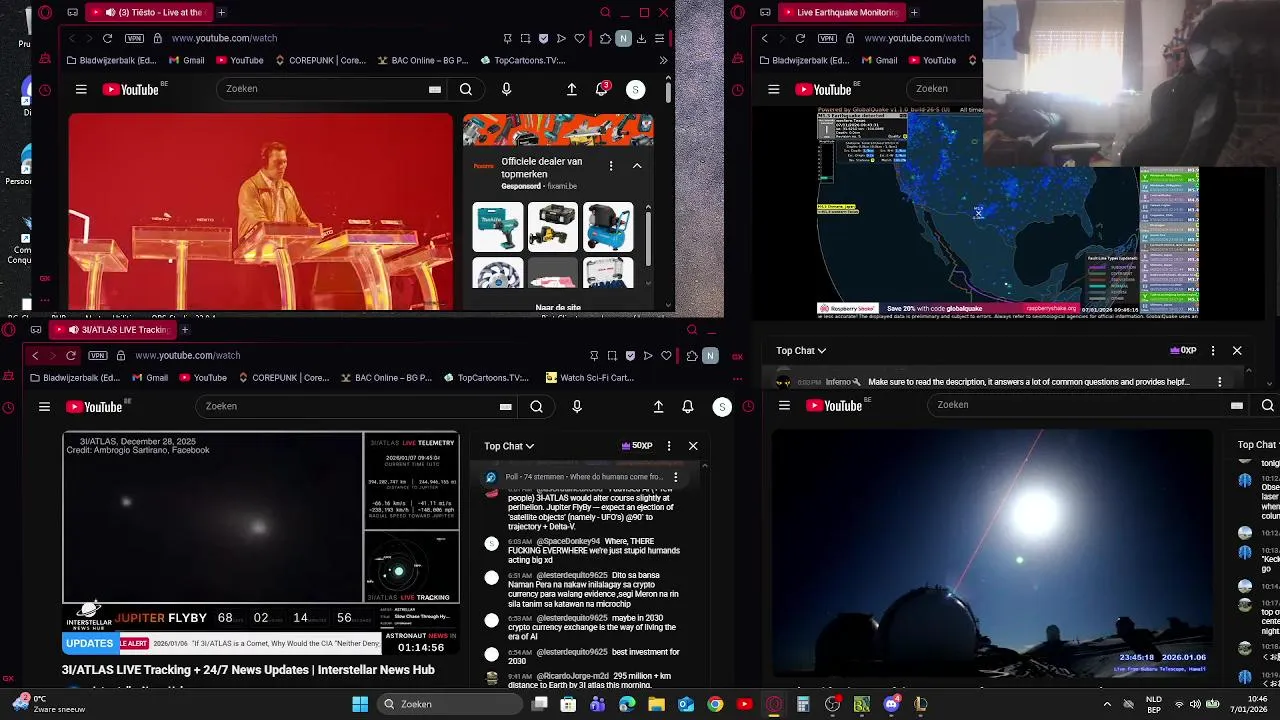1280x720 pixels.
Task: Open COREPUNK bookmark in Tiësto window
Action: (x=320, y=60)
